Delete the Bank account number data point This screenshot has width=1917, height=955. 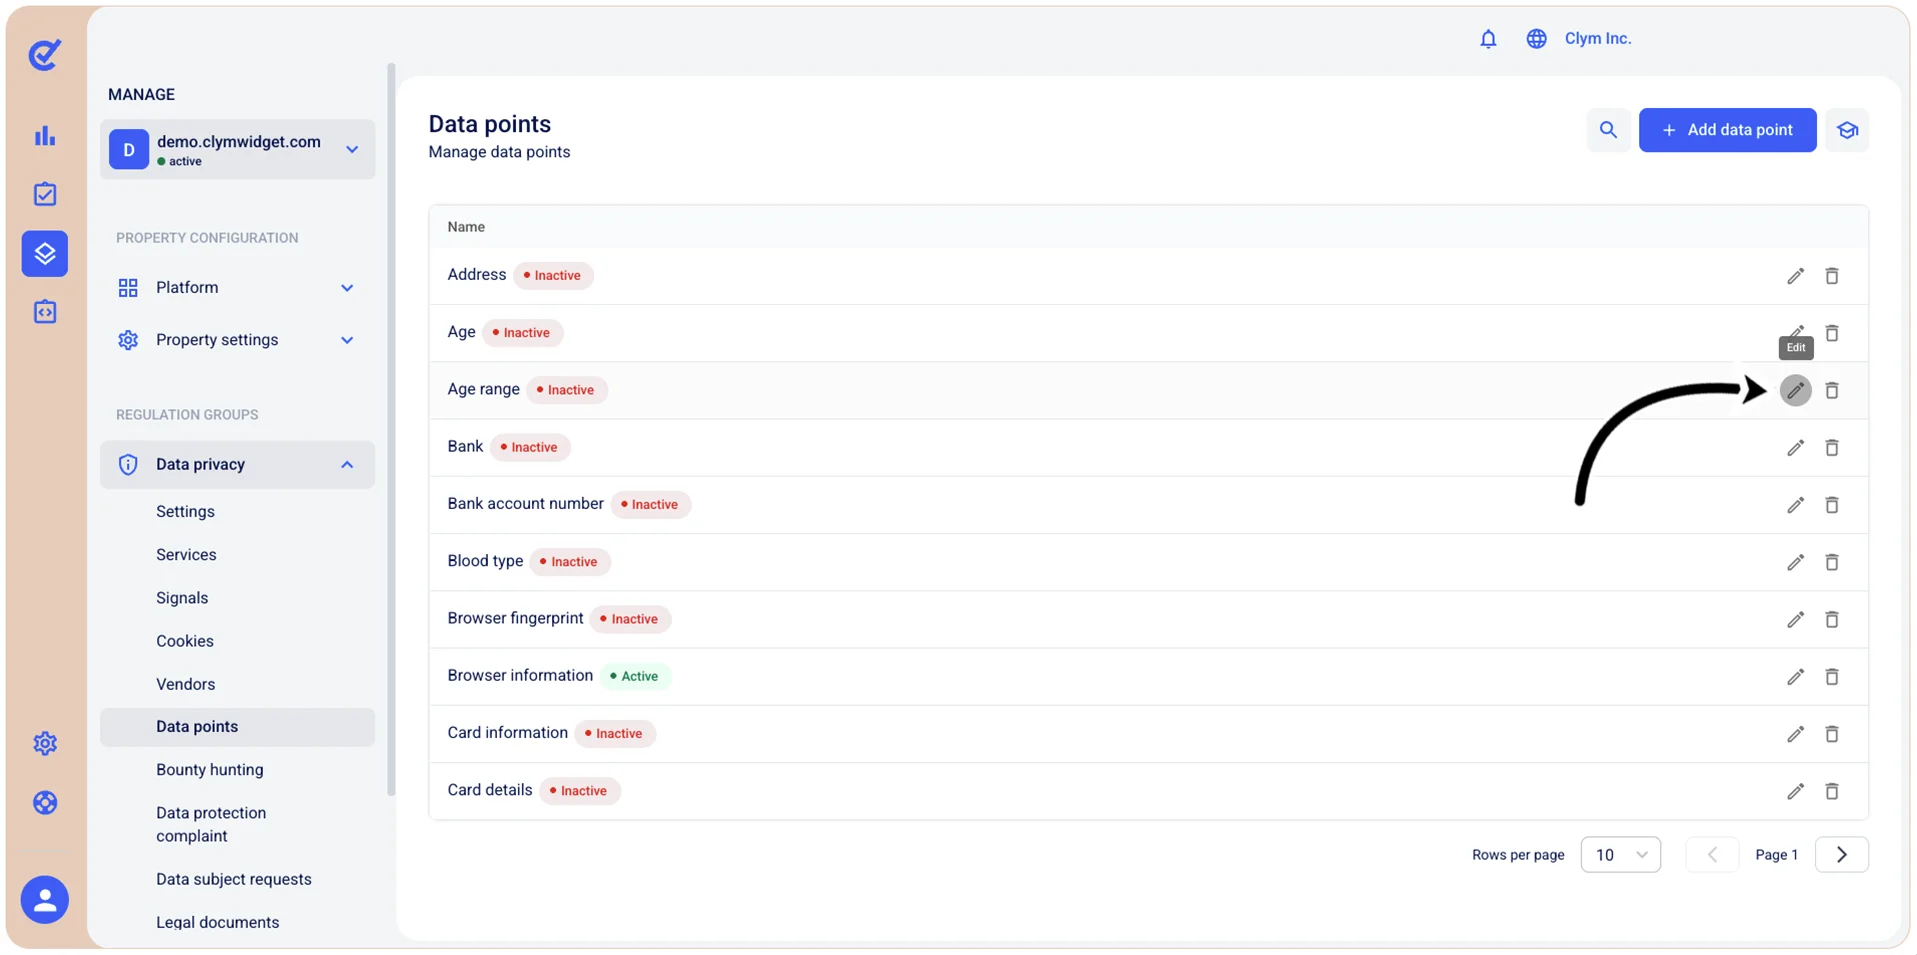(1832, 505)
